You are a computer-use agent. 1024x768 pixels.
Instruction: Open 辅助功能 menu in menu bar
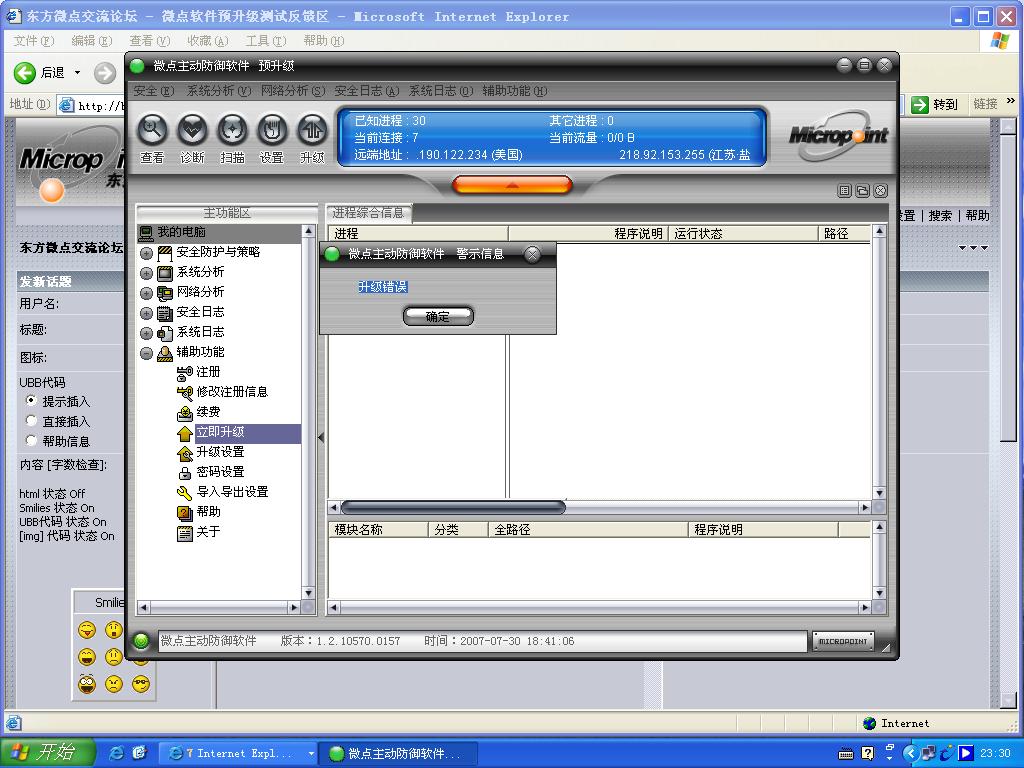coord(515,91)
